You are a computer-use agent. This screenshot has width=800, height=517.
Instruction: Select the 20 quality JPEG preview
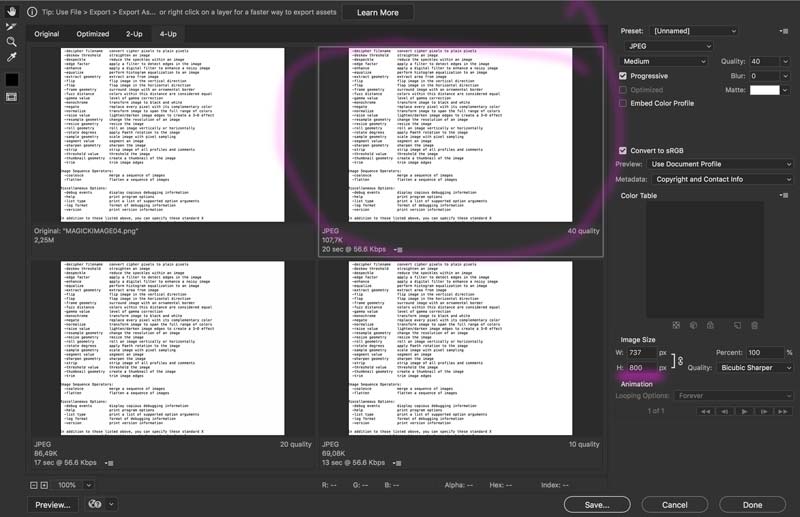(172, 349)
